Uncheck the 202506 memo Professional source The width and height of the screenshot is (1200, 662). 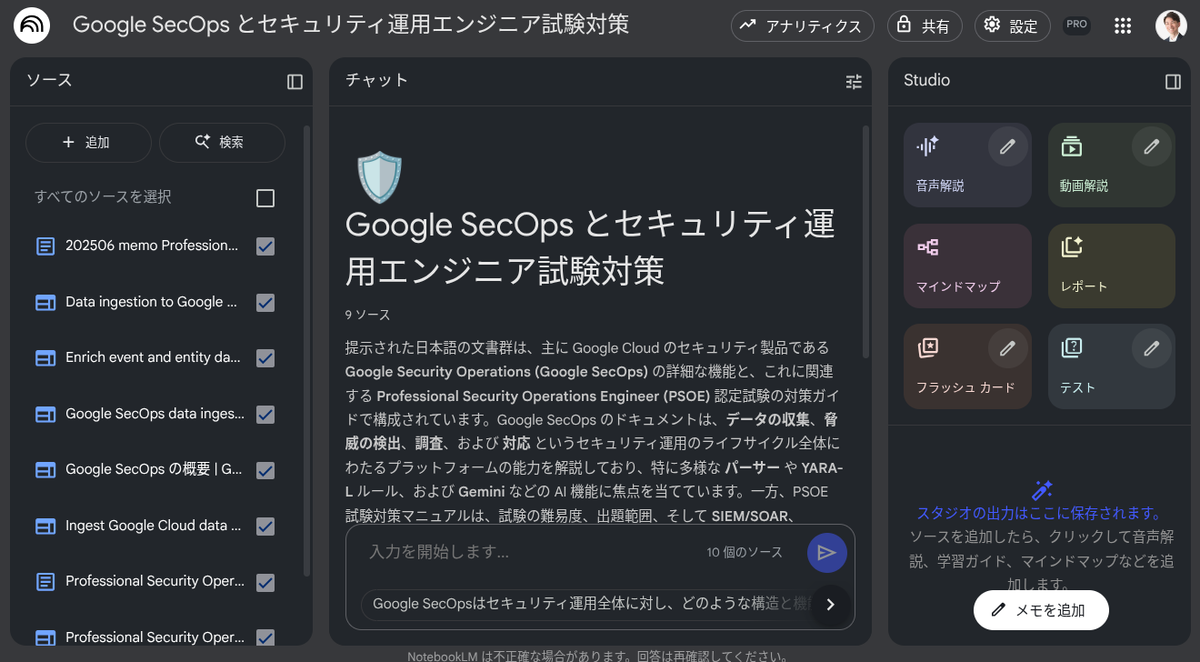coord(265,246)
